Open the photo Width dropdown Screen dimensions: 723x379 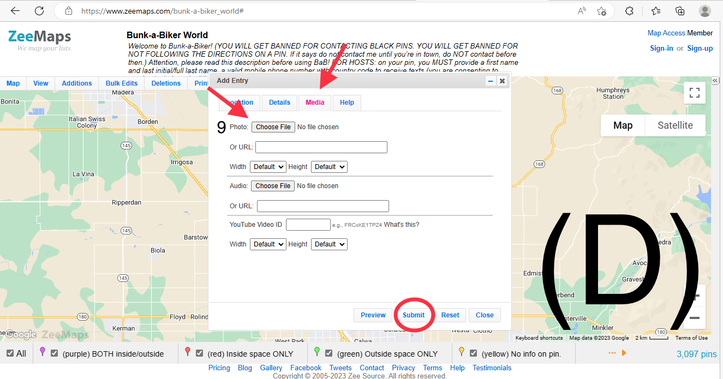268,166
